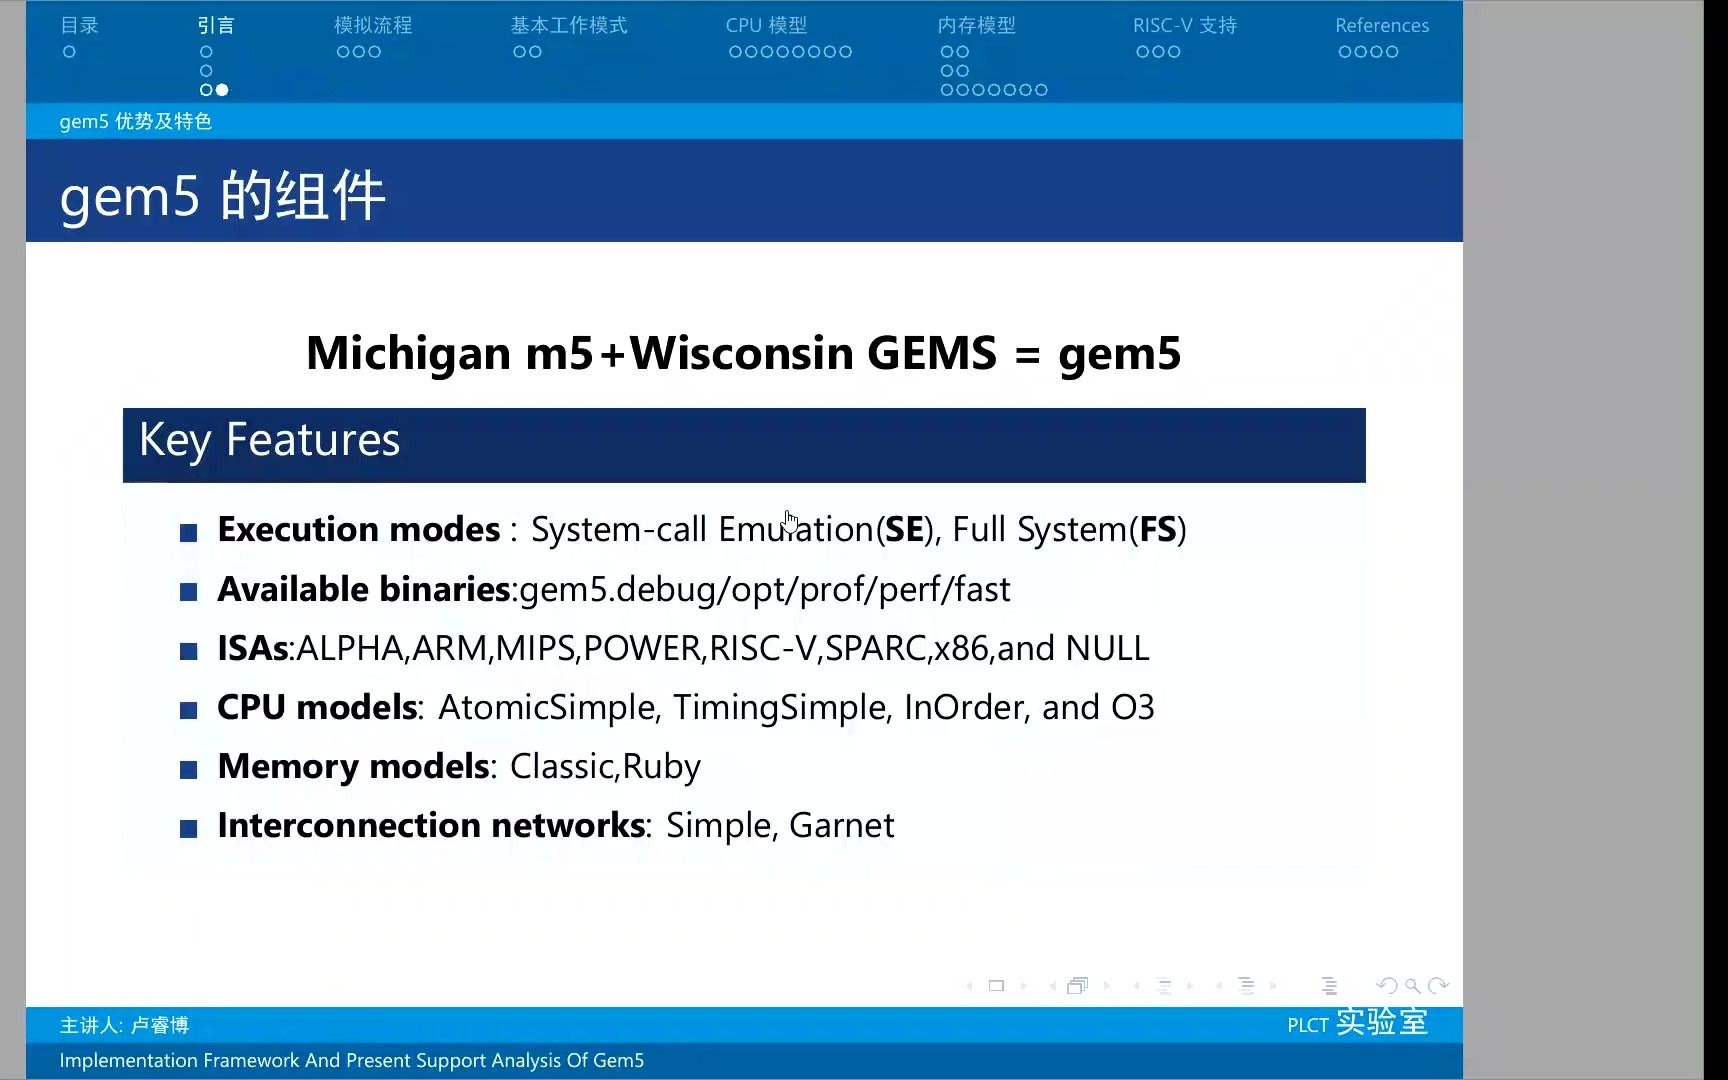Click the heading Michigan m5+Wisconsin GEMS = gem5
The width and height of the screenshot is (1728, 1080).
point(744,353)
